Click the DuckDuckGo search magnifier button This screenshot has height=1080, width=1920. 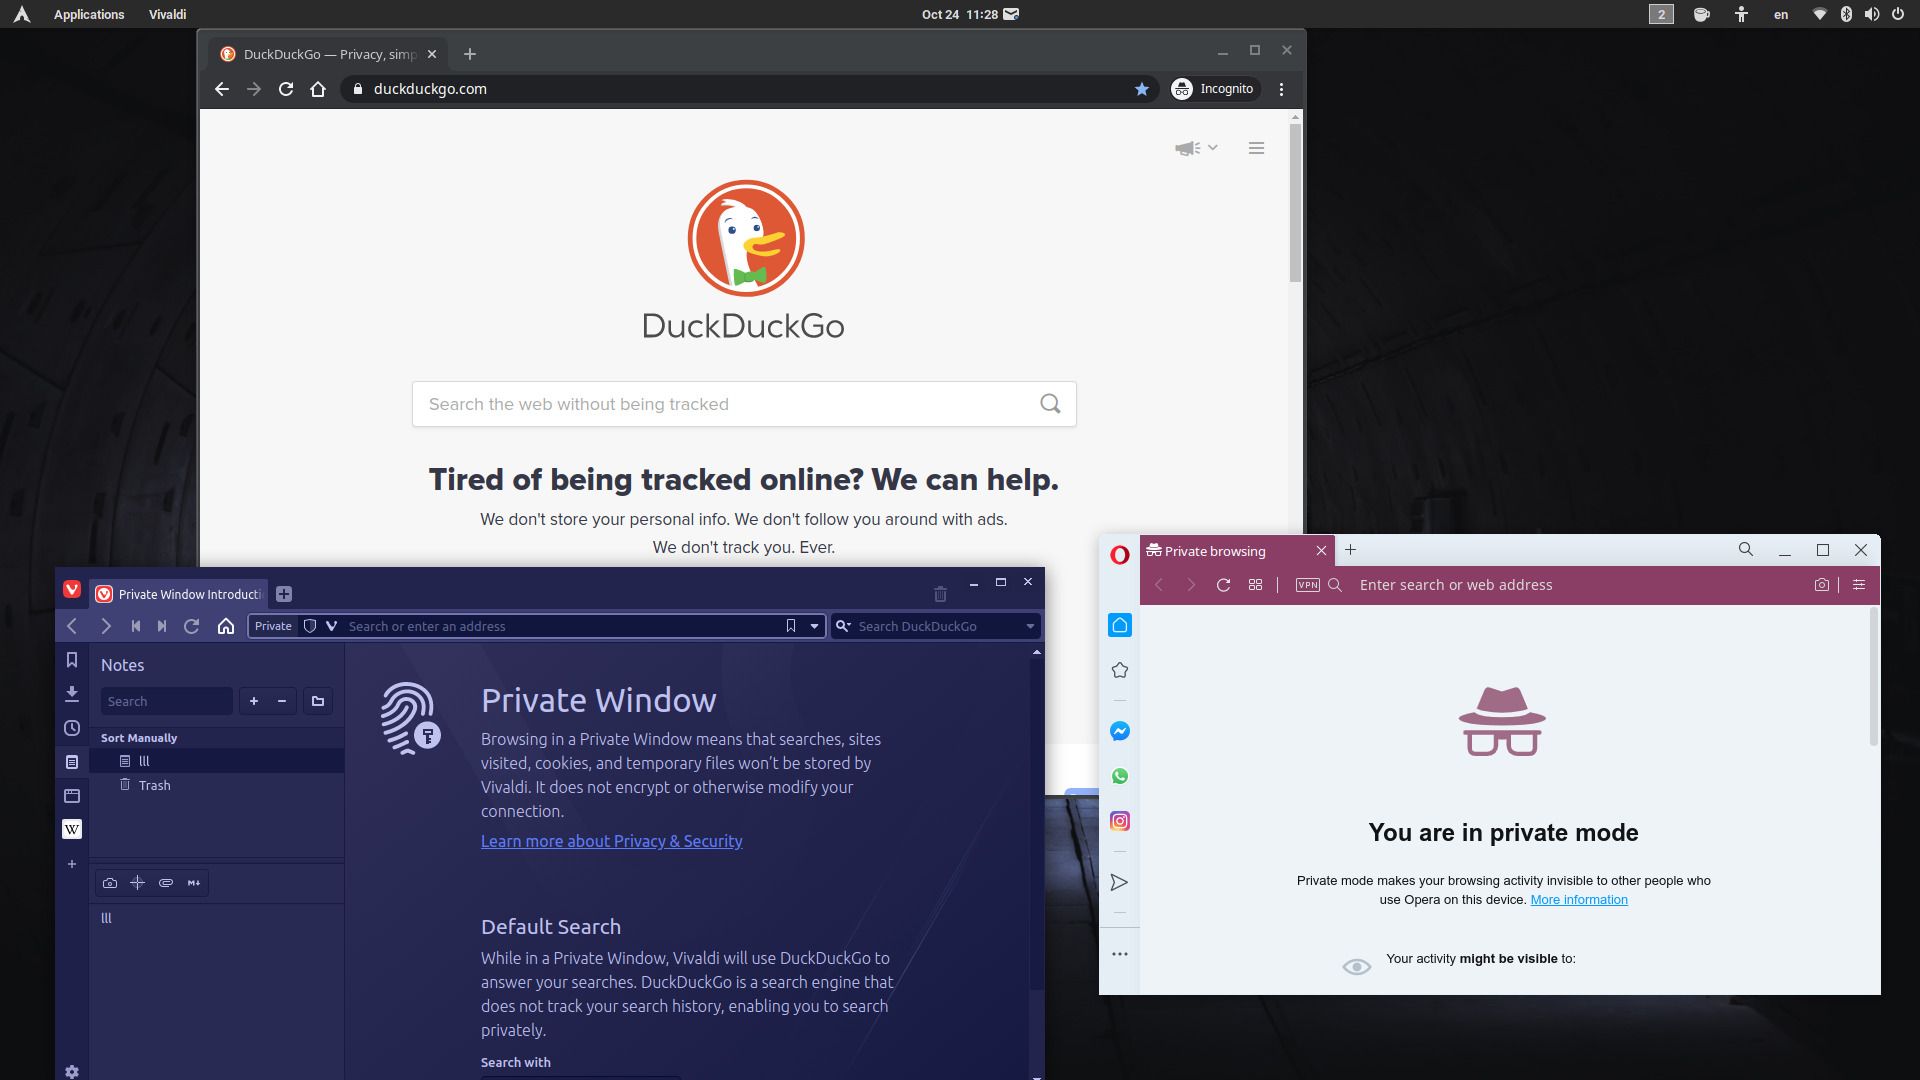click(x=1050, y=402)
